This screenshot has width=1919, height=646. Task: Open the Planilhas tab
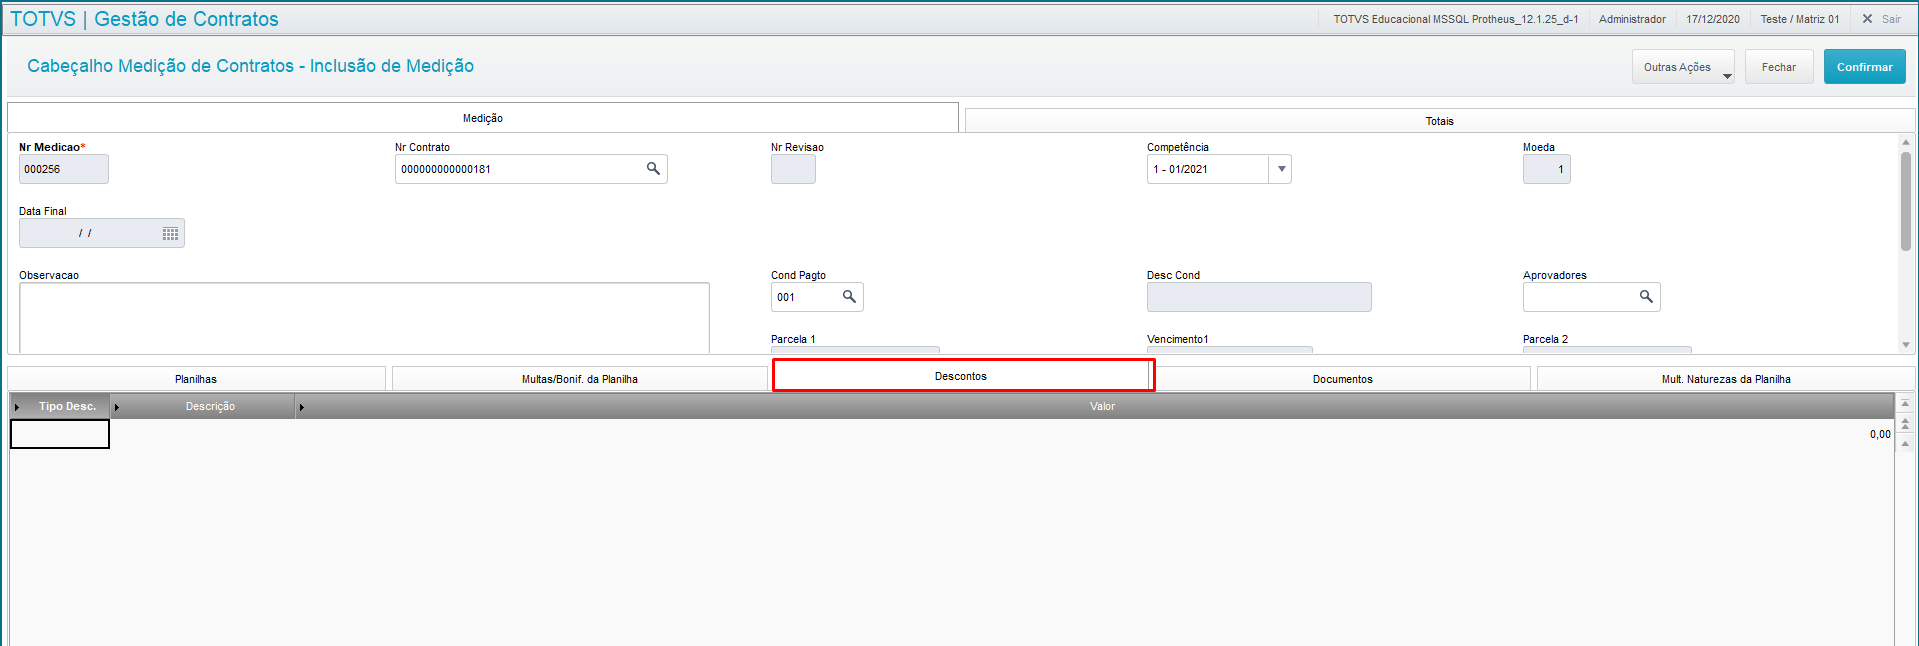click(x=196, y=379)
